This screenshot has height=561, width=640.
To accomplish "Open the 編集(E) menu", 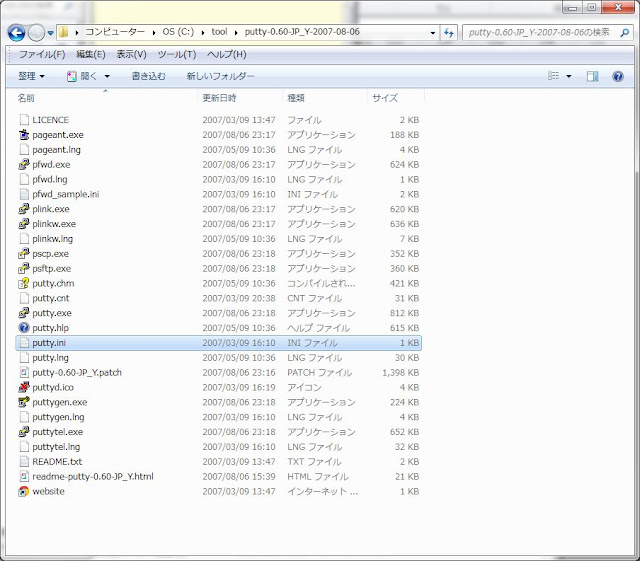I will coord(91,54).
